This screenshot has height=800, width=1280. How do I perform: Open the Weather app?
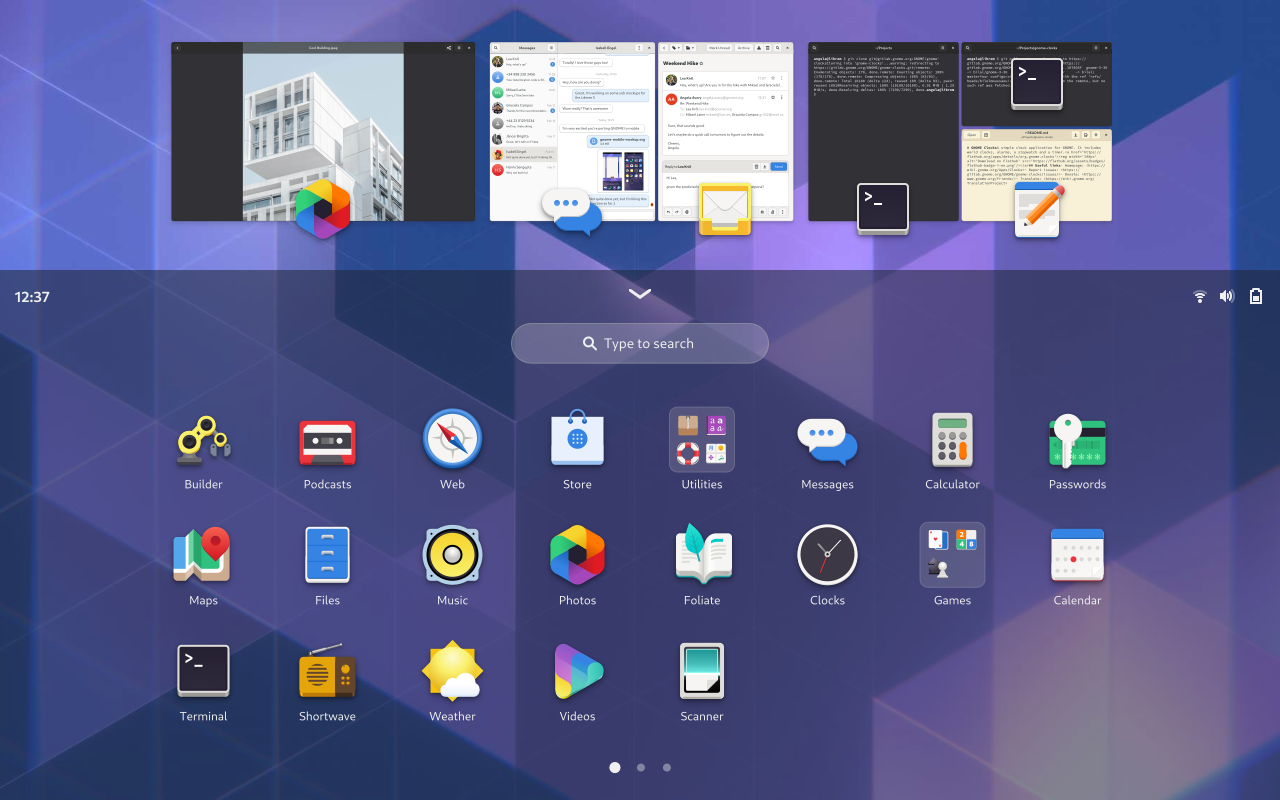pyautogui.click(x=452, y=672)
